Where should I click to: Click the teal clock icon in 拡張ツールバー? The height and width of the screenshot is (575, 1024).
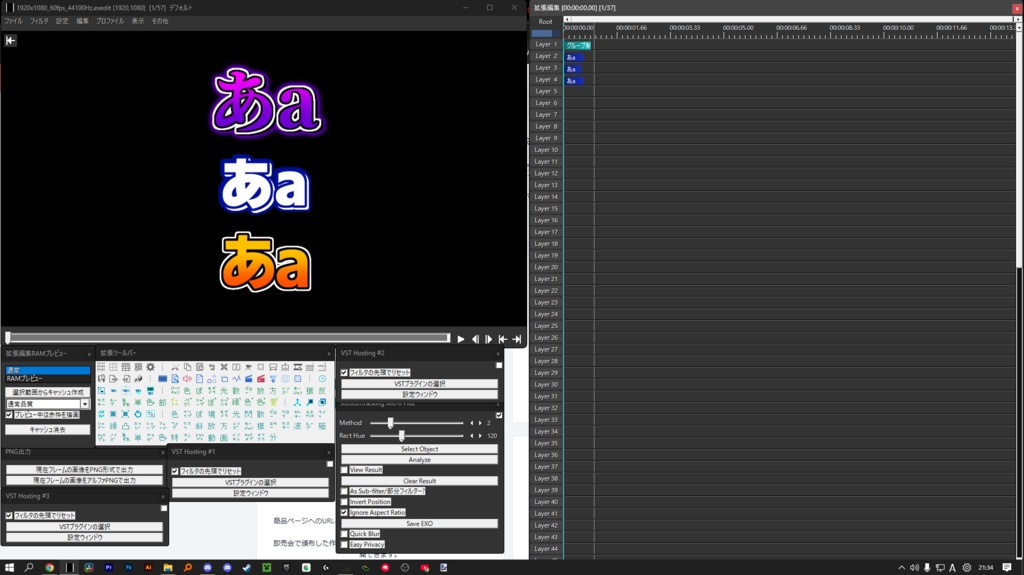pyautogui.click(x=322, y=379)
